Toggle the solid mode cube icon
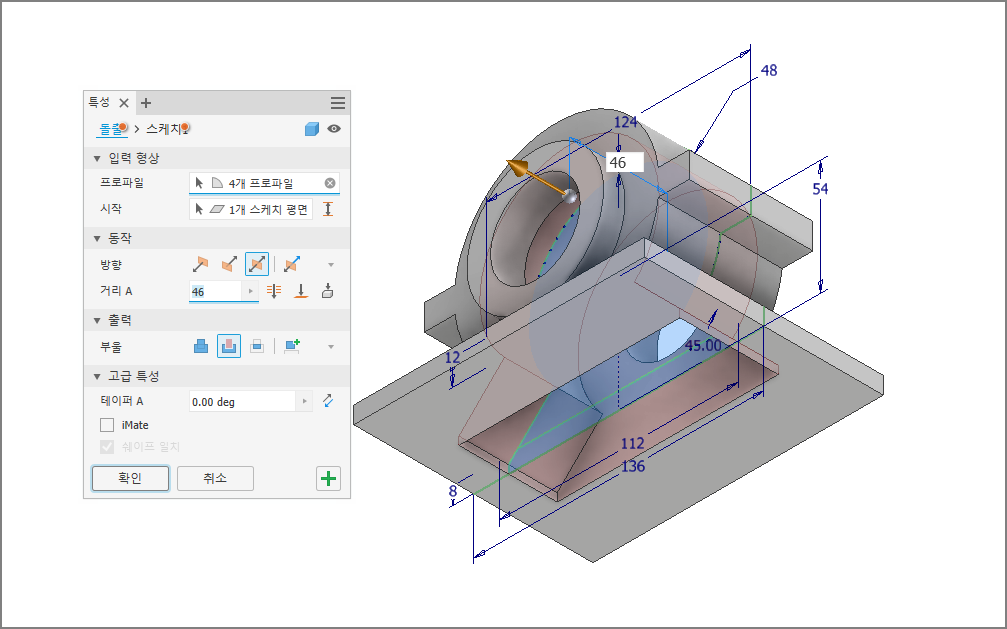Viewport: 1007px width, 629px height. tap(311, 128)
